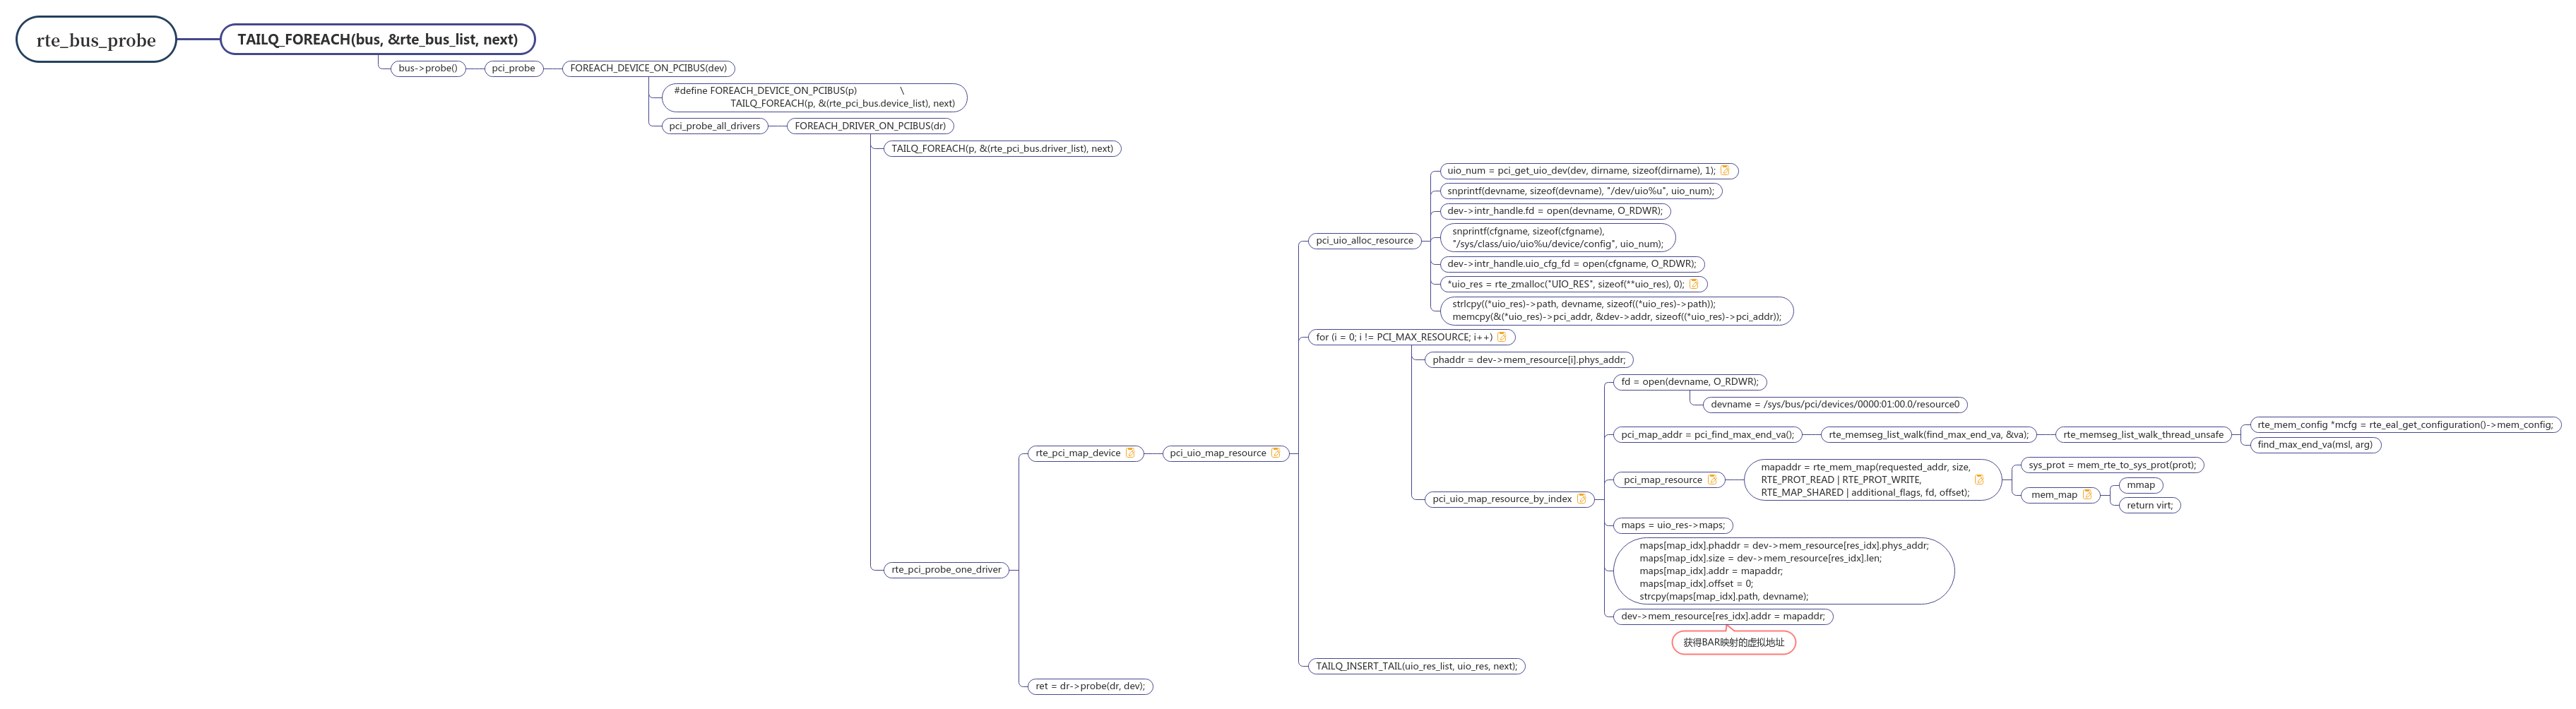Open note icon on mapaddr = rte_mem_map node
The image size is (2576, 709).
tap(1979, 480)
